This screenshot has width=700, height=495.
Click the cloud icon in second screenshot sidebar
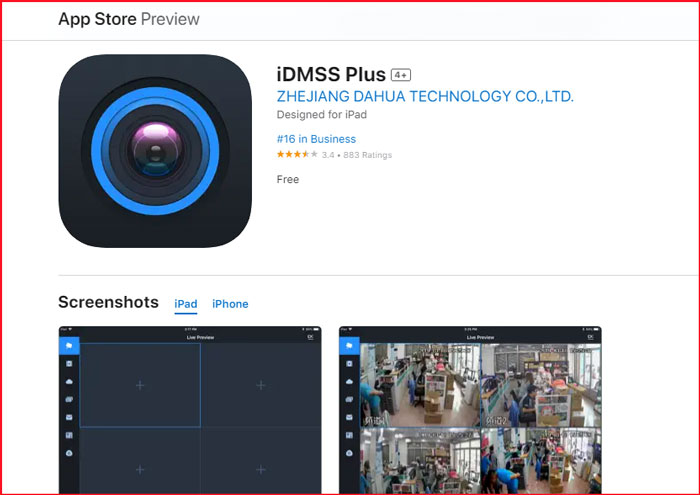[350, 382]
